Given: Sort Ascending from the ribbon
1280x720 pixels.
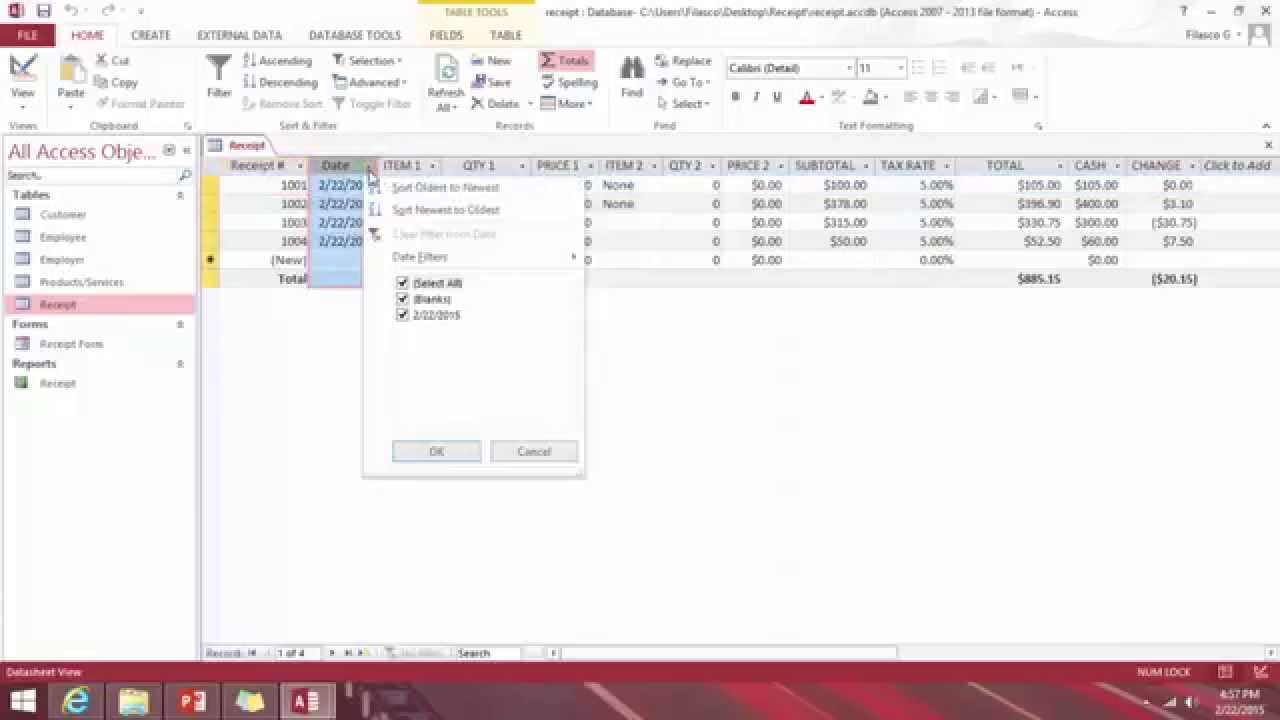Looking at the screenshot, I should tap(277, 61).
